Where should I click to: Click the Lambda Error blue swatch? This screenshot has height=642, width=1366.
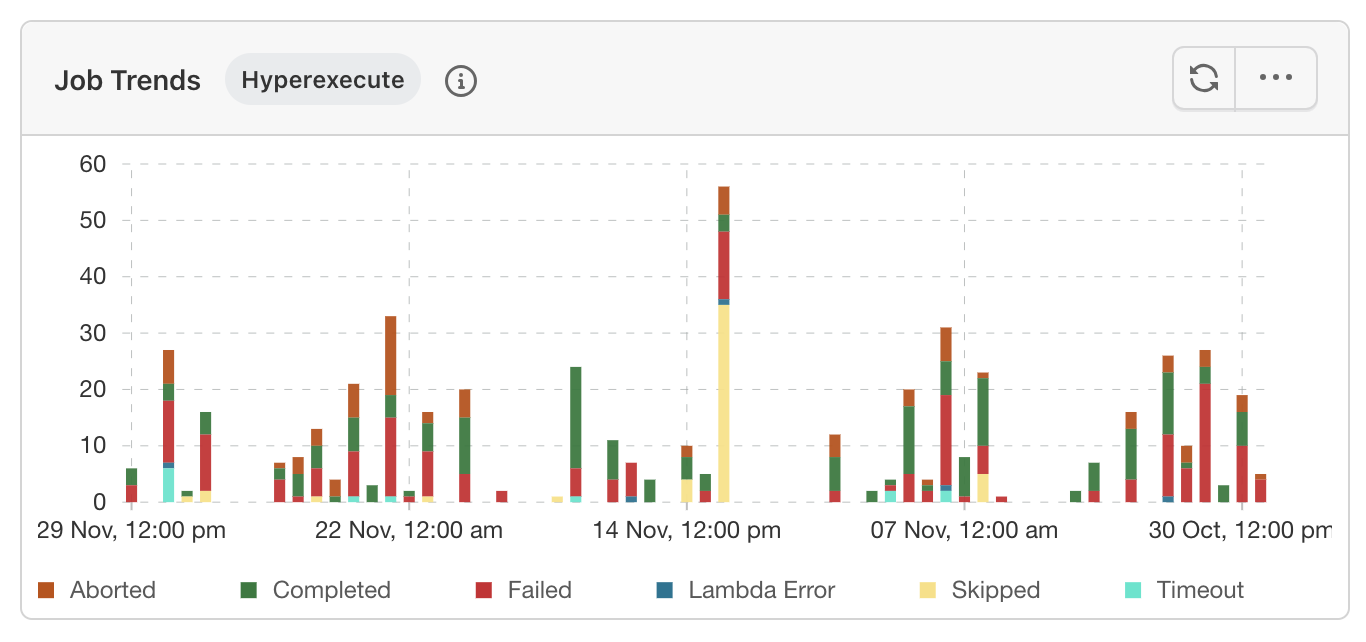[x=665, y=590]
